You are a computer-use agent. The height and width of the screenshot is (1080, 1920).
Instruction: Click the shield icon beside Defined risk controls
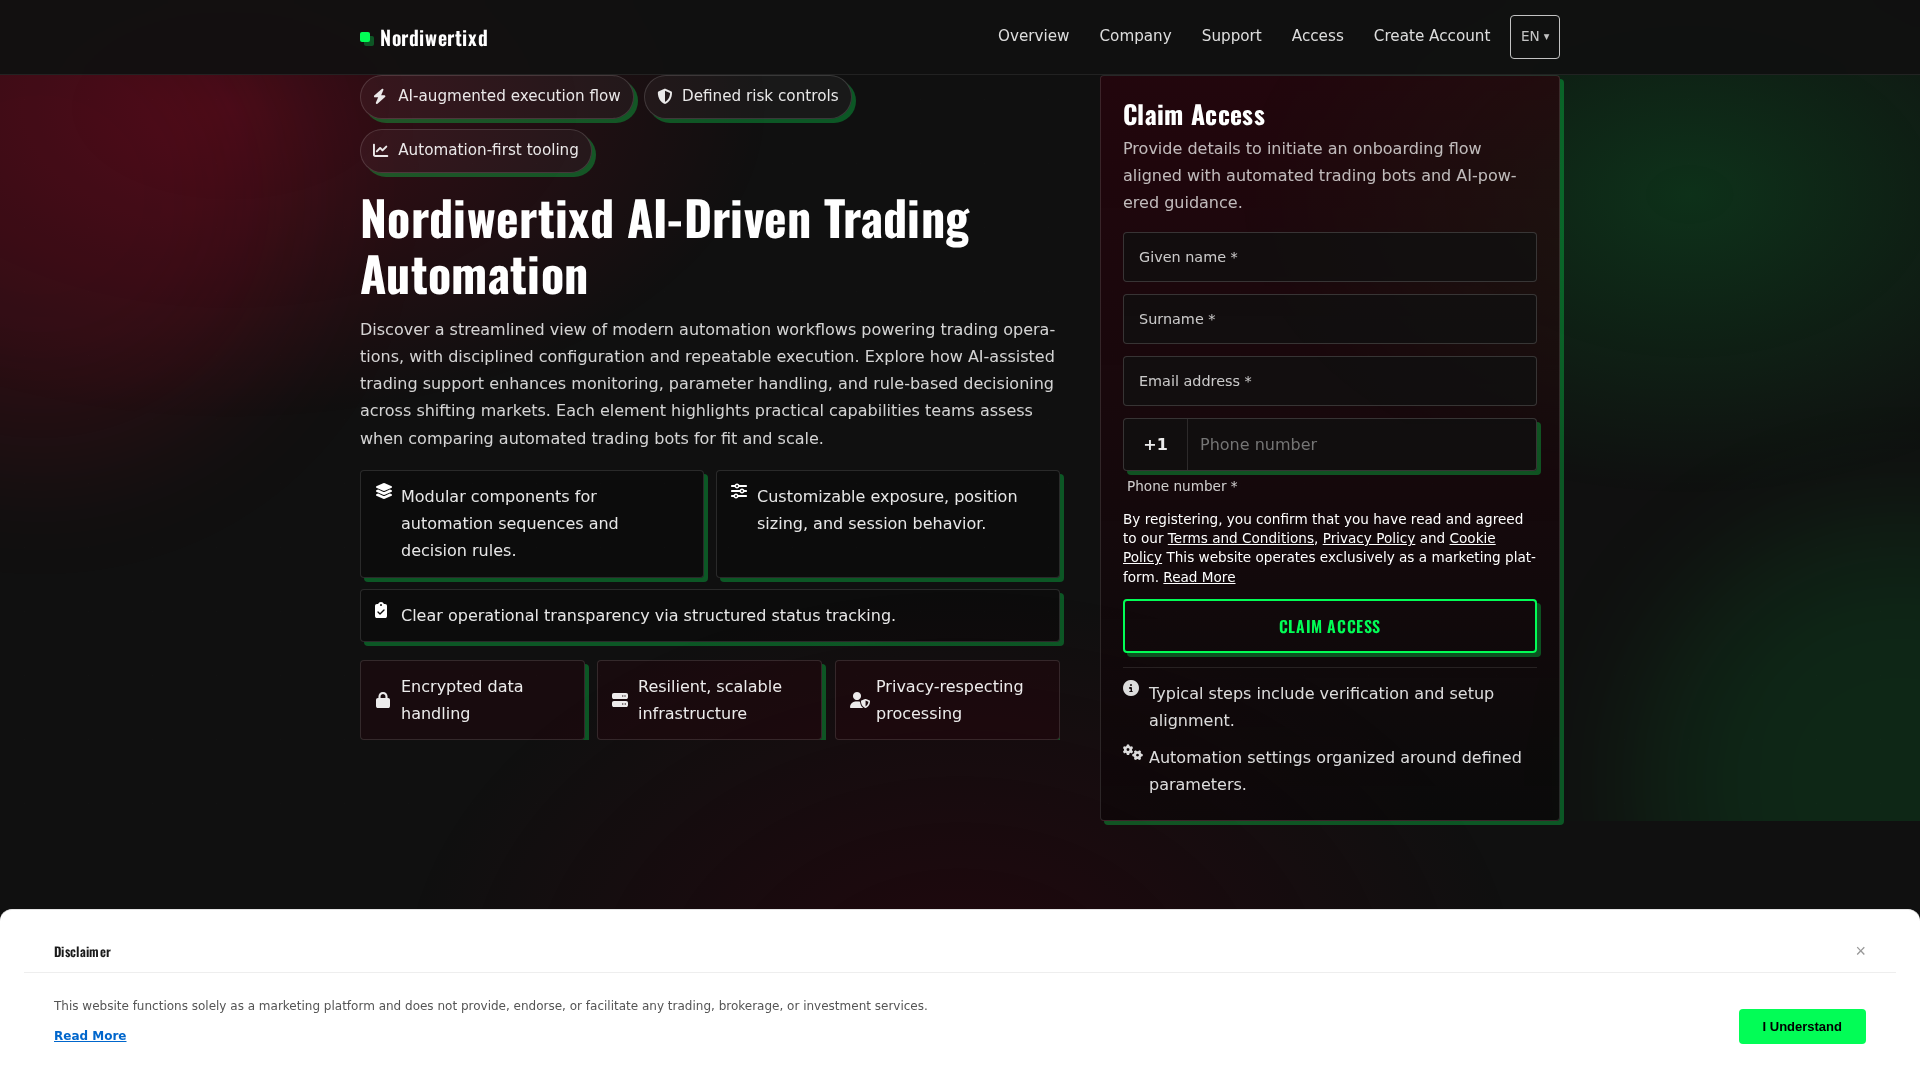665,97
